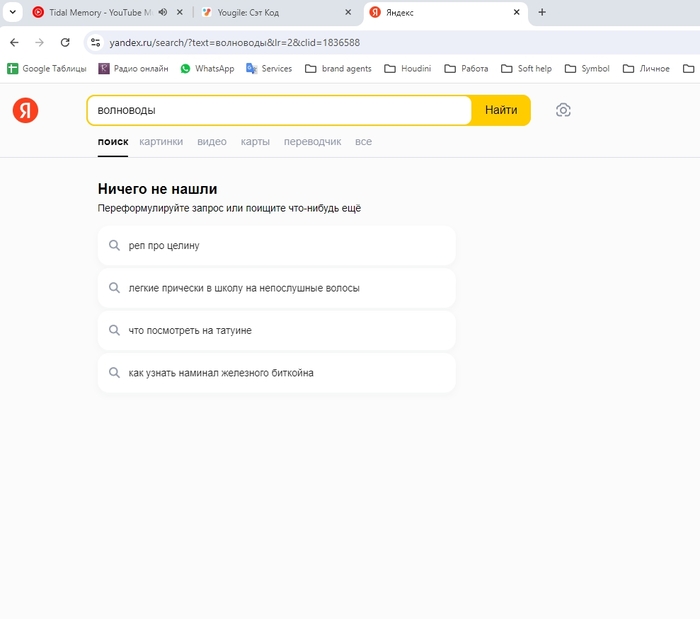Click the magnifier icon beside рэп про целину

coord(114,245)
